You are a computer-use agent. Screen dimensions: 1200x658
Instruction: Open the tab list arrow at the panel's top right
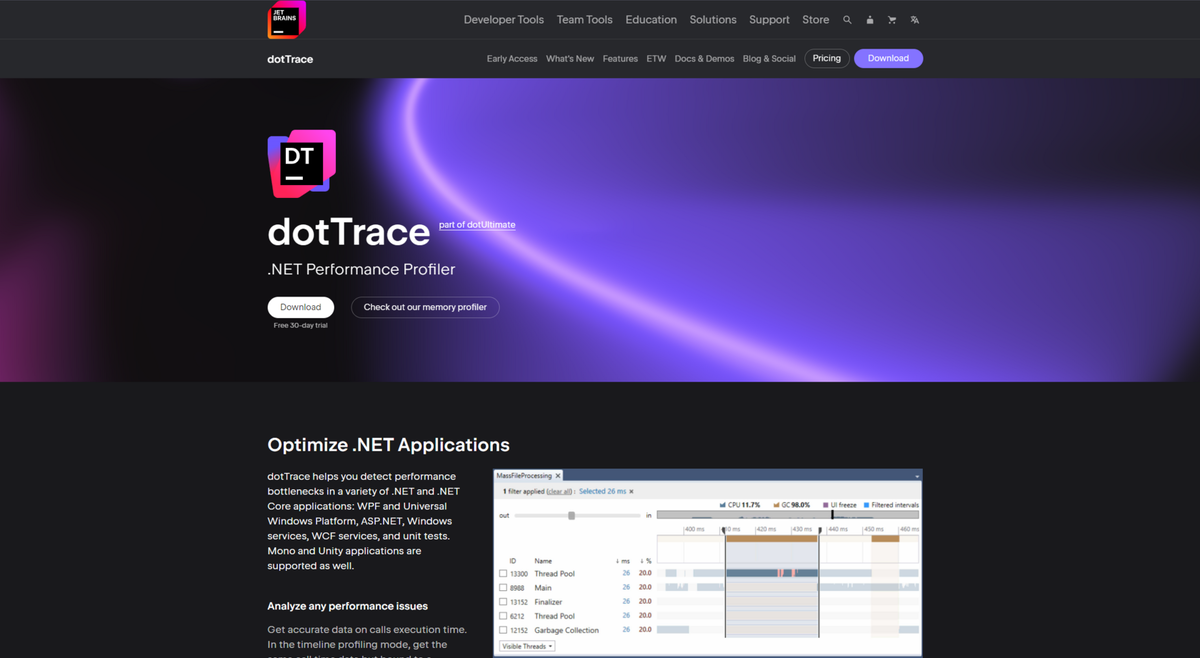[x=917, y=476]
